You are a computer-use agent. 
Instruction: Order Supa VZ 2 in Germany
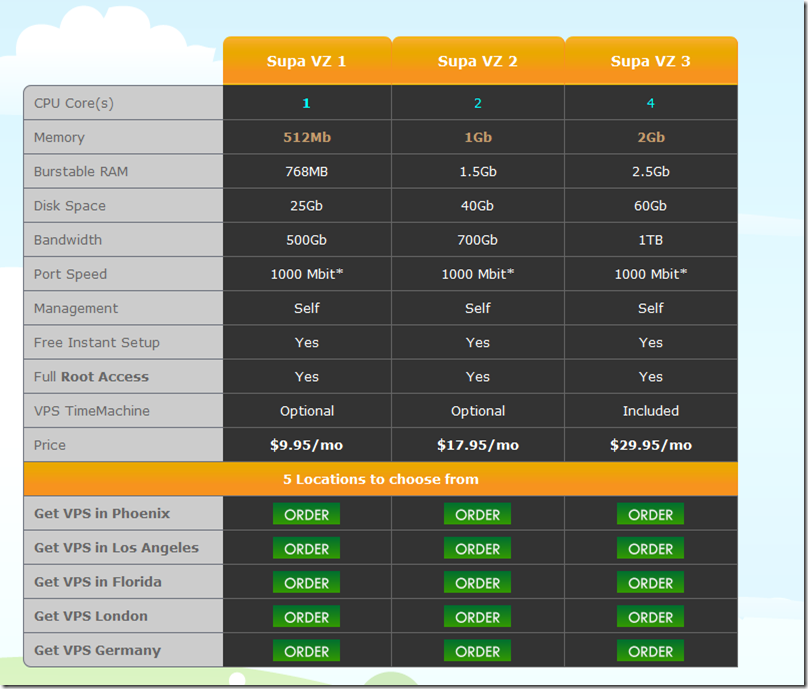[x=477, y=650]
